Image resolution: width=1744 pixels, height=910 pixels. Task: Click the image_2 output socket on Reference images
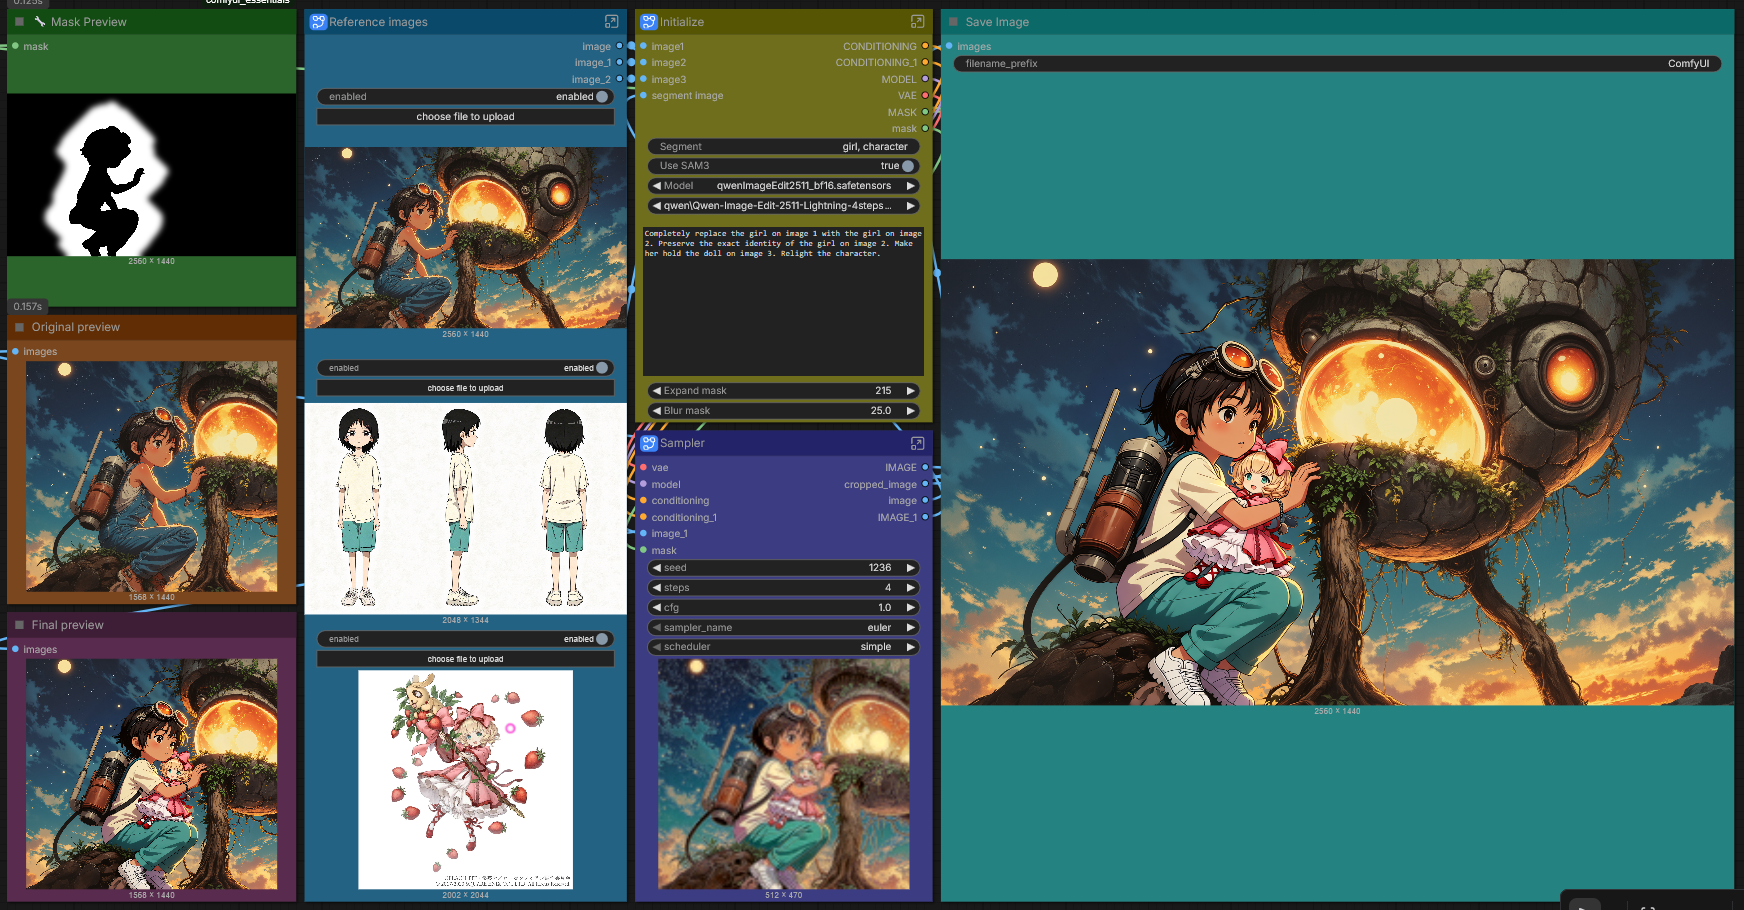(619, 79)
